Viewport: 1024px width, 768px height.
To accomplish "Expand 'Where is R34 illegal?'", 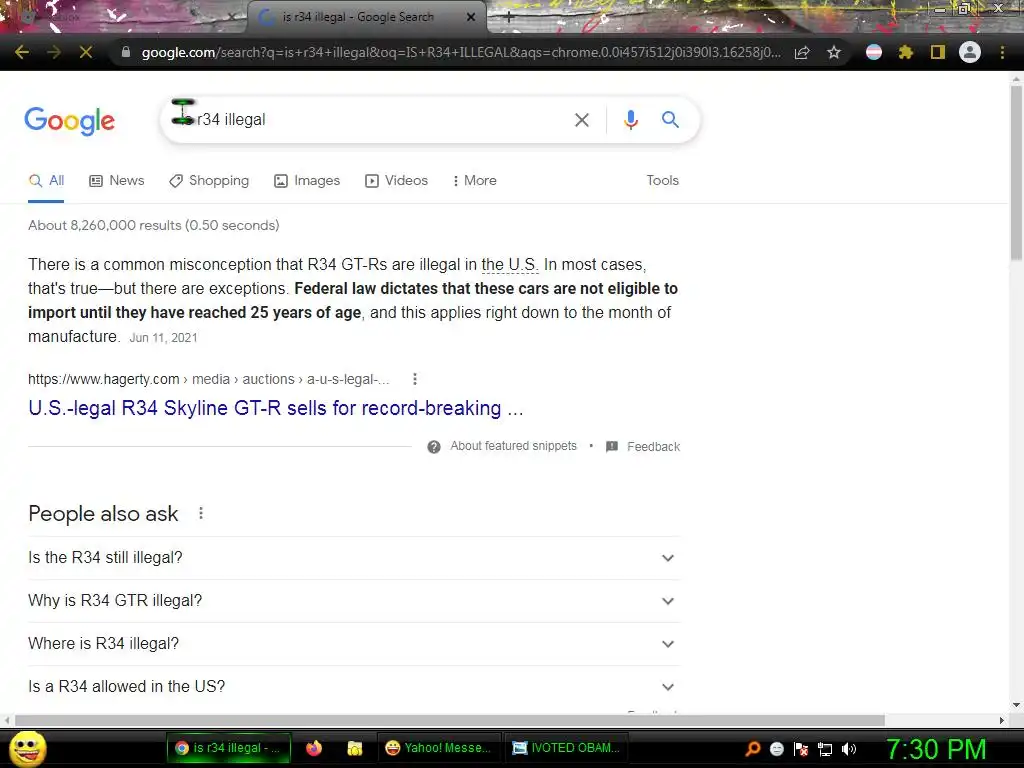I will tap(354, 644).
